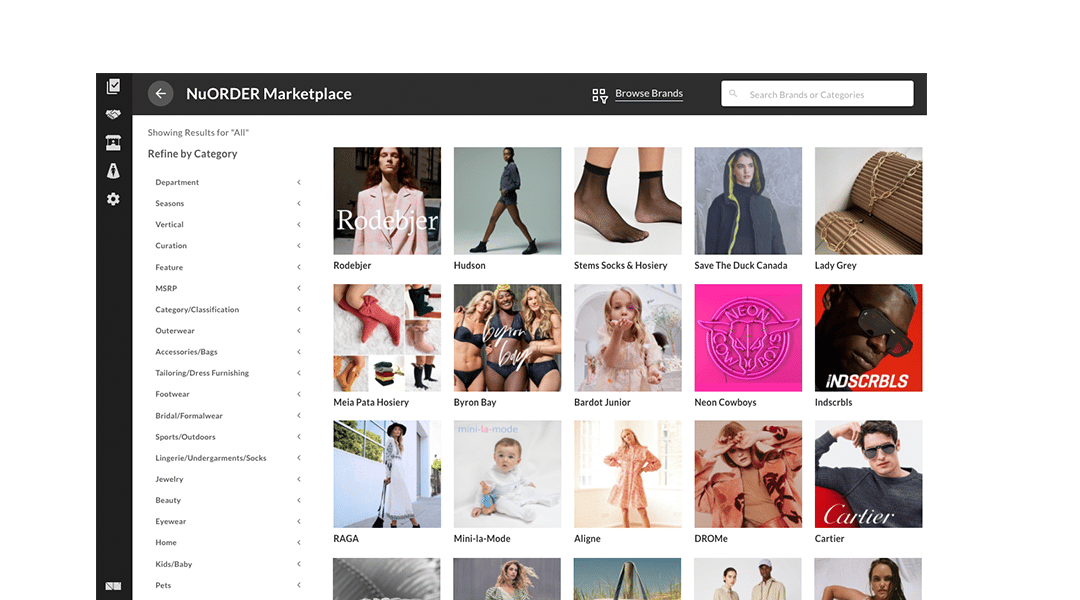Expand the Lingerie/Undergarments/Socks filter
This screenshot has height=600, width=1080.
(227, 458)
